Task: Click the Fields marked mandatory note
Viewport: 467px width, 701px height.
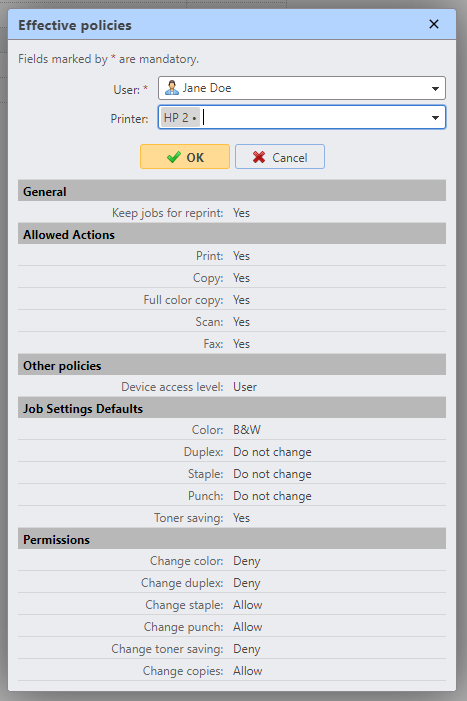Action: (x=109, y=59)
